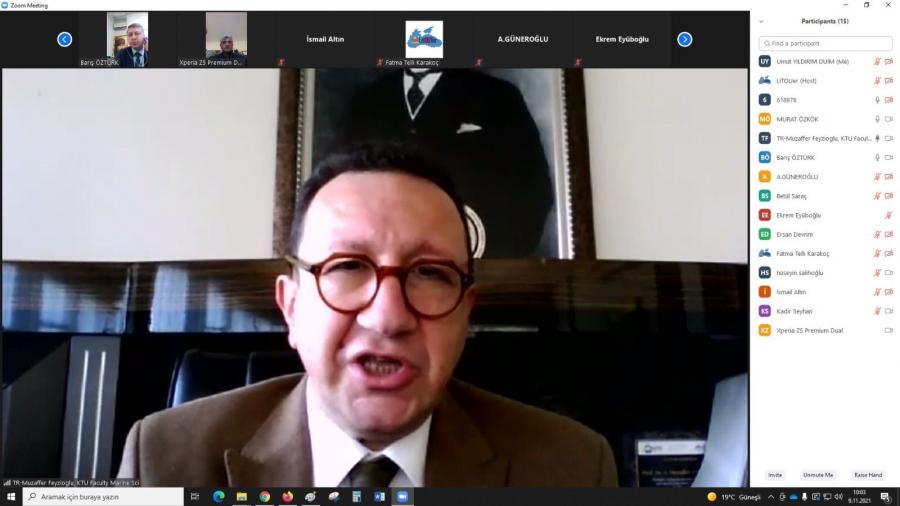Select Fatma Telli Karakoç video thumbnail
The width and height of the screenshot is (900, 506).
(424, 40)
